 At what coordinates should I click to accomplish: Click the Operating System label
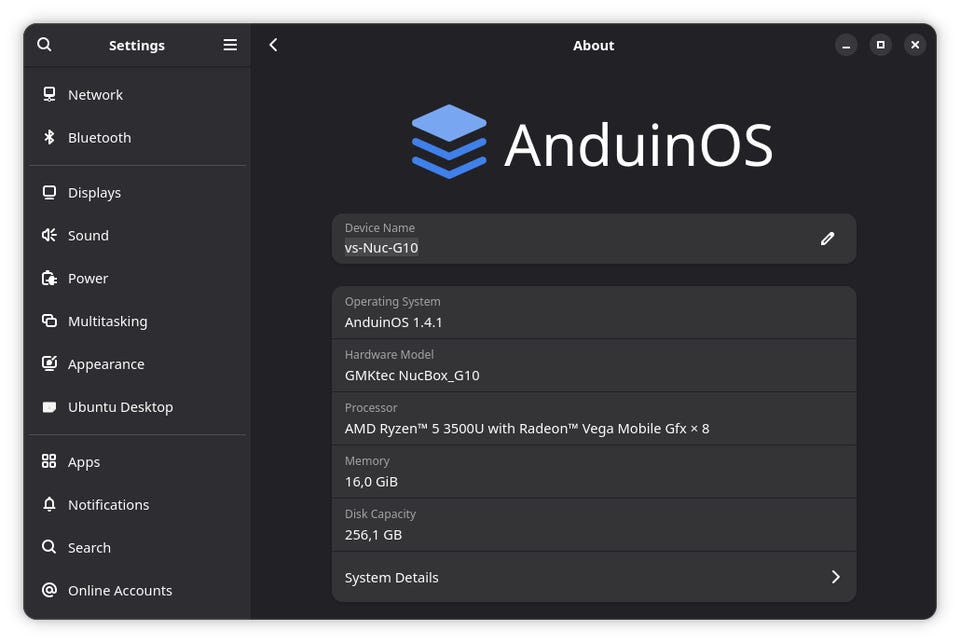pos(392,302)
